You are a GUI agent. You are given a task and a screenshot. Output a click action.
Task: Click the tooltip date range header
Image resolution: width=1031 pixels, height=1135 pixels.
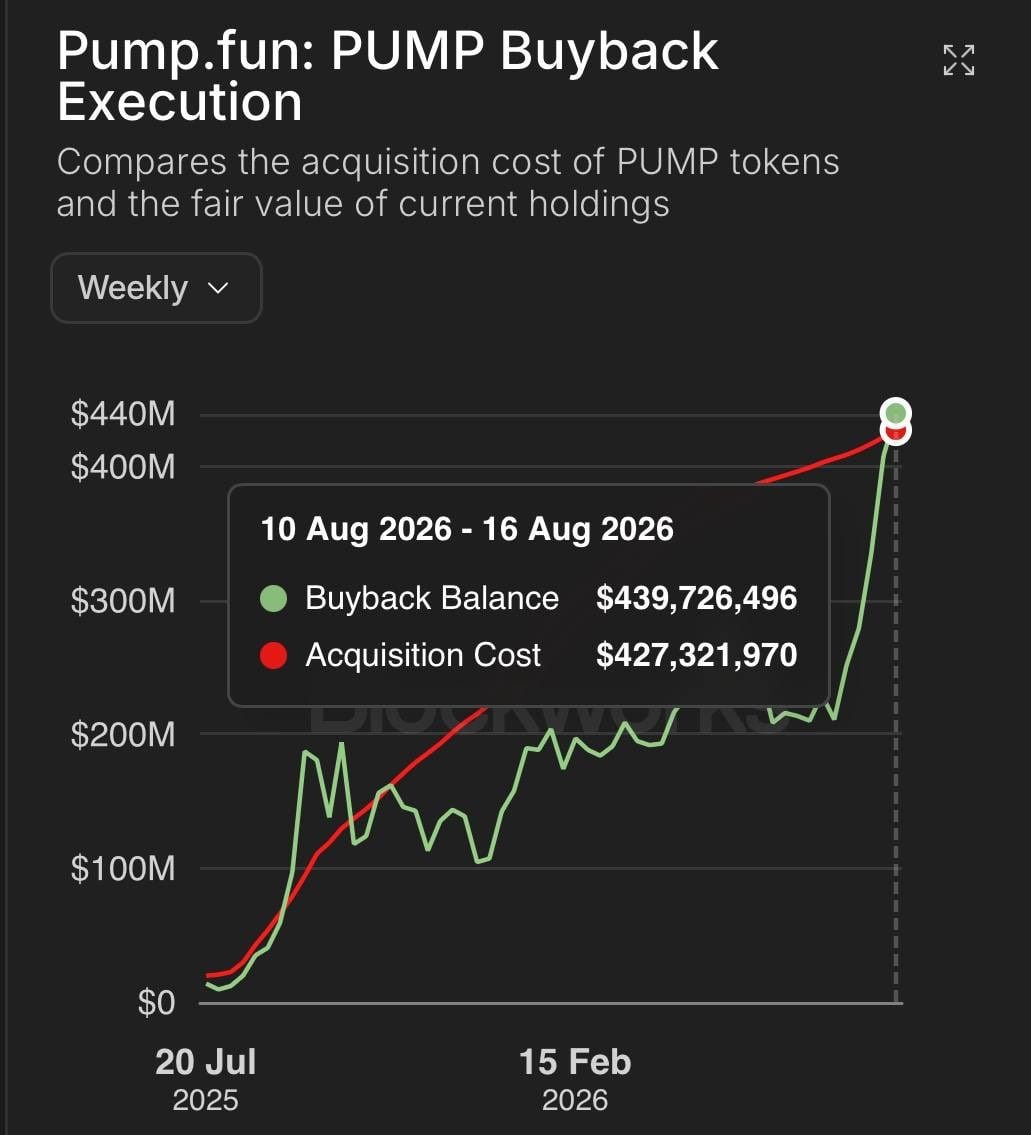click(467, 529)
